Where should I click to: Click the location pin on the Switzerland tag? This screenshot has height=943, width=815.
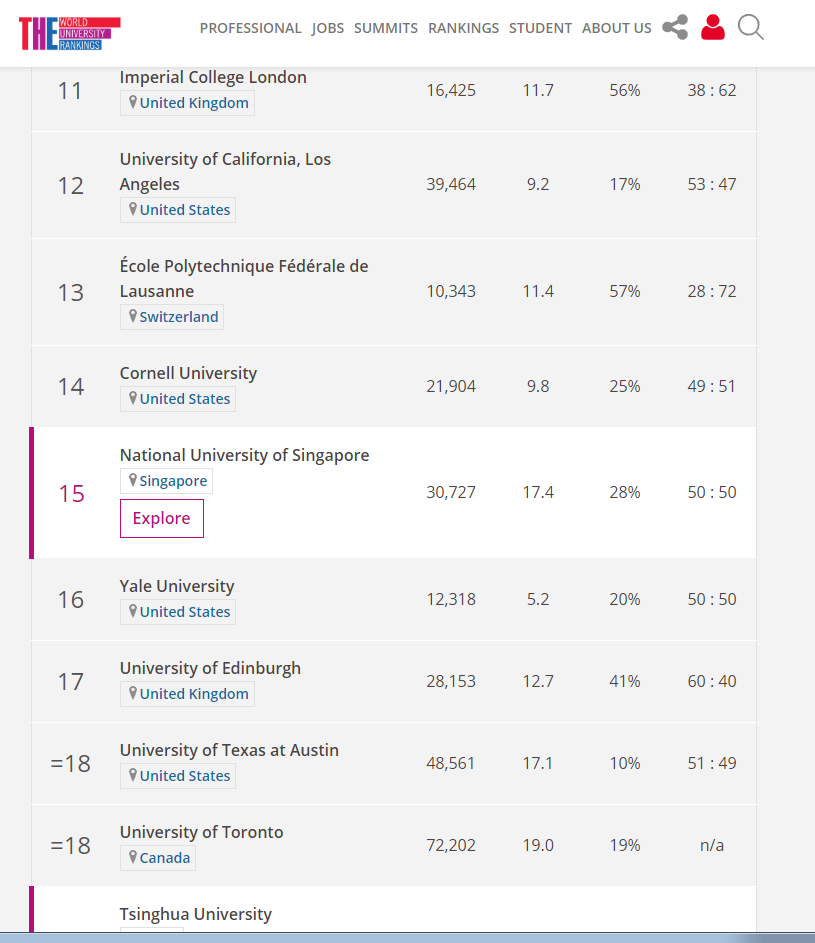tap(133, 316)
